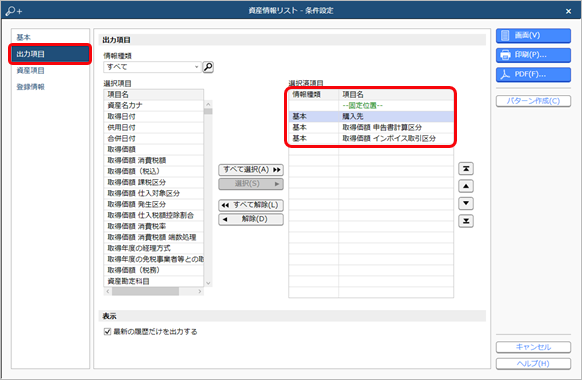Click the --固定位置-- marker row
This screenshot has height=380, width=582.
pos(371,106)
